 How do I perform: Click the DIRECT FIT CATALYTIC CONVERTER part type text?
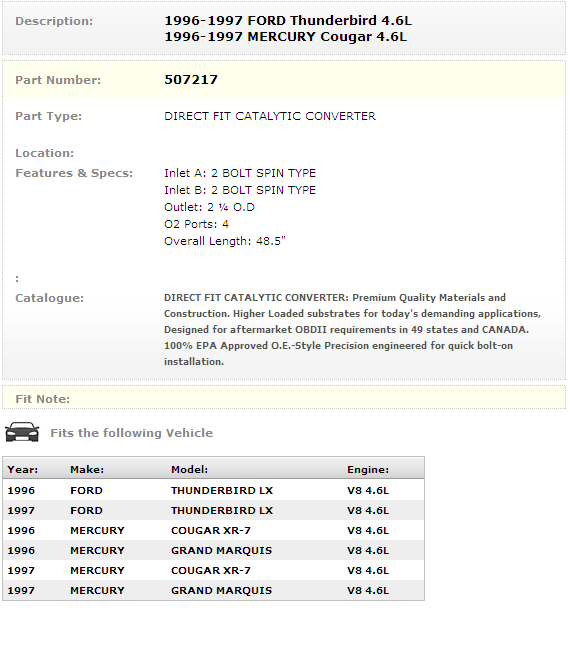(x=270, y=116)
